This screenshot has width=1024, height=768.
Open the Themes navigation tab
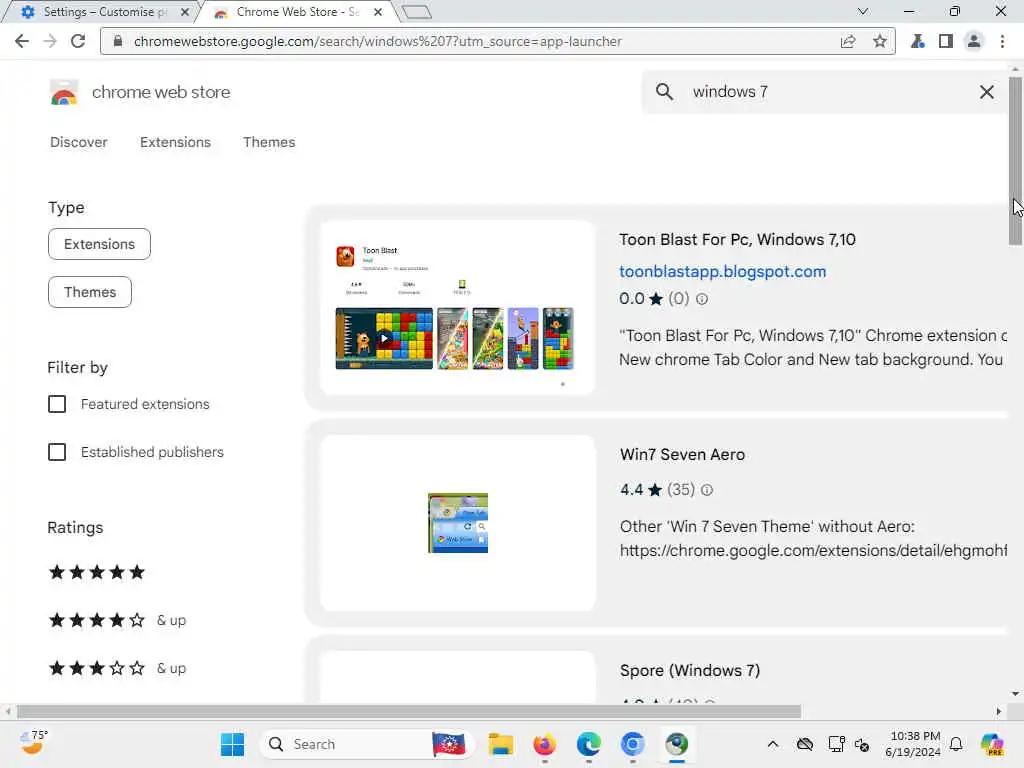(x=269, y=142)
